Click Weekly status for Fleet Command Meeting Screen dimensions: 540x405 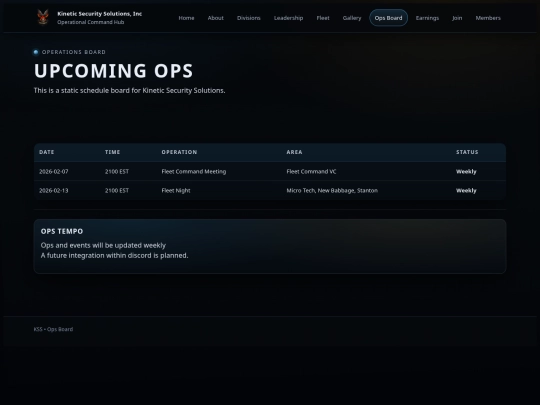(466, 172)
